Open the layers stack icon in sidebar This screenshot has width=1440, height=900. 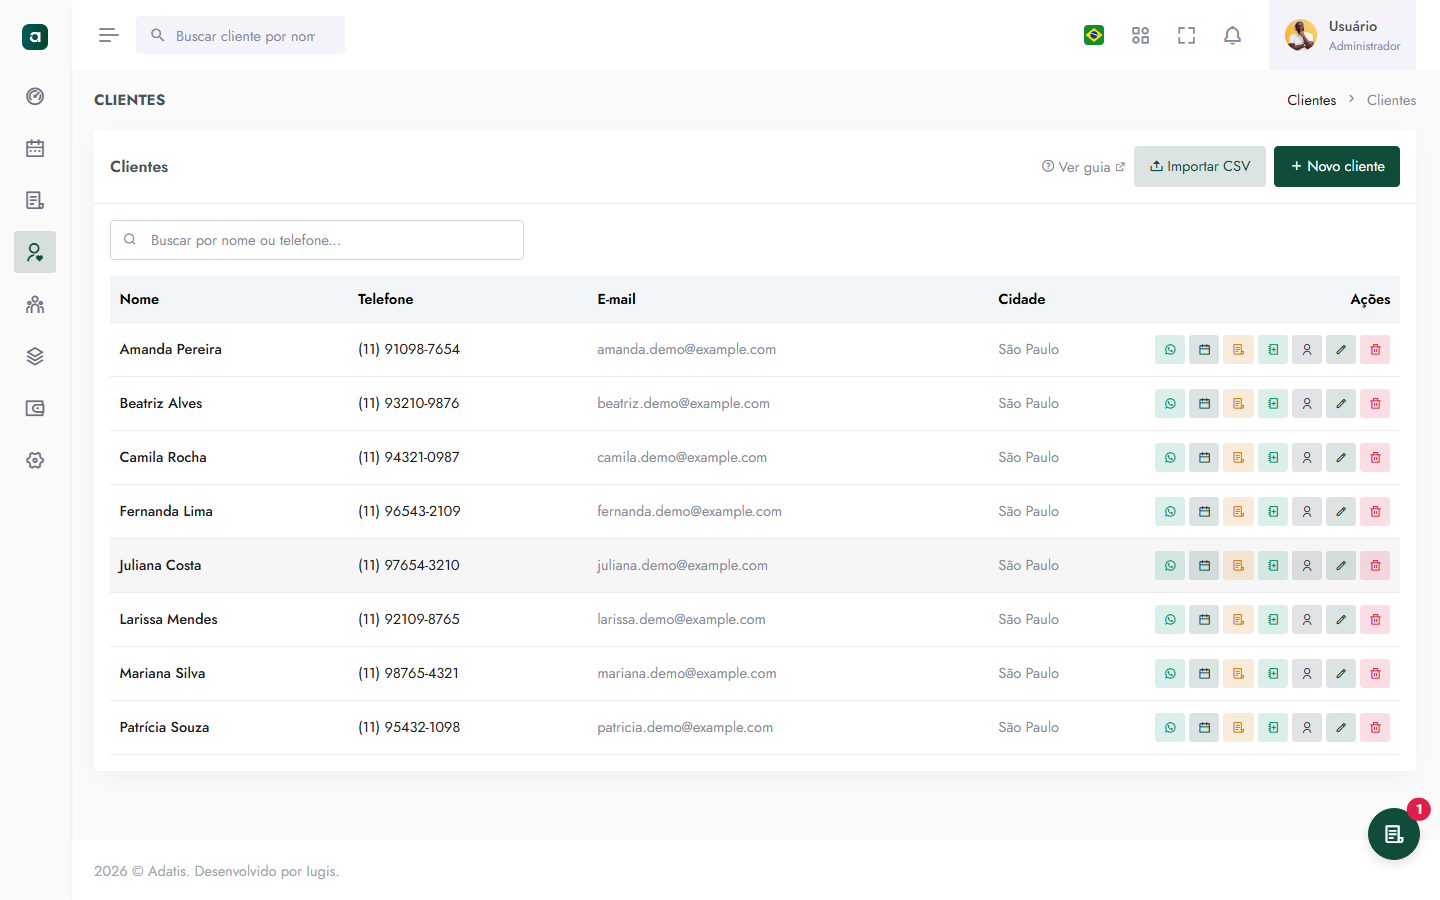tap(35, 356)
